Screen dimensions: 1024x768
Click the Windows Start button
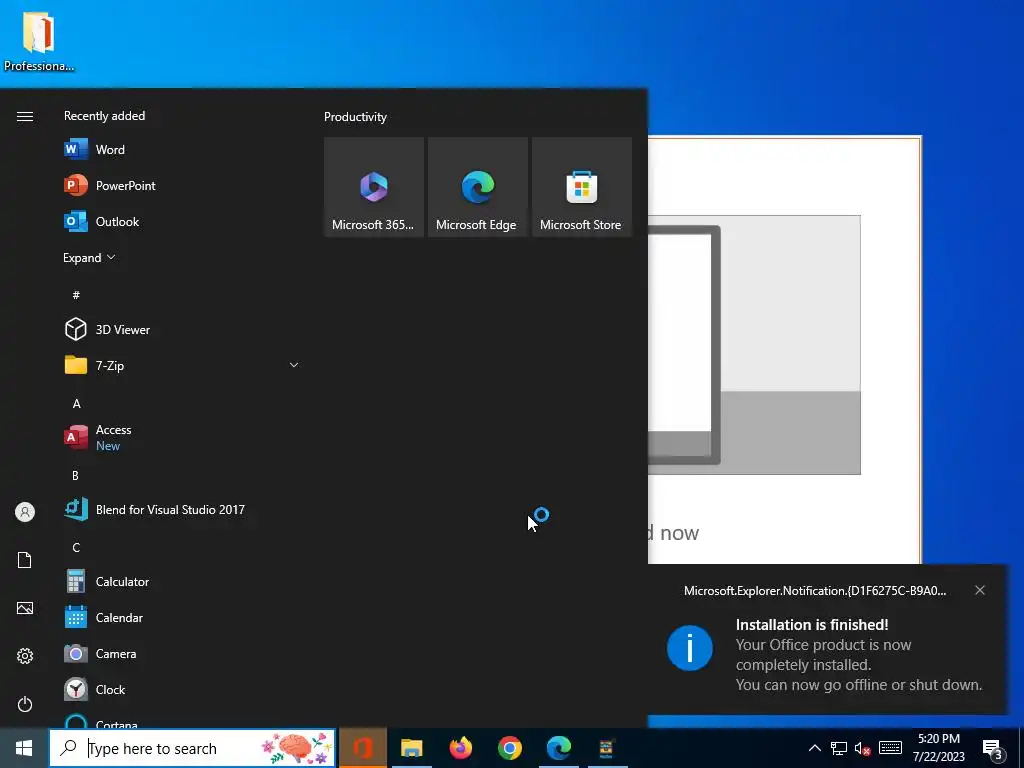pos(24,748)
